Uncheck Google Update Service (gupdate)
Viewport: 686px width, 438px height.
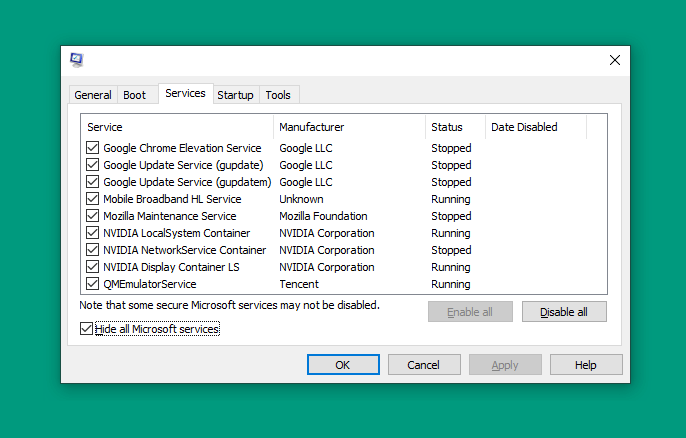[92, 165]
